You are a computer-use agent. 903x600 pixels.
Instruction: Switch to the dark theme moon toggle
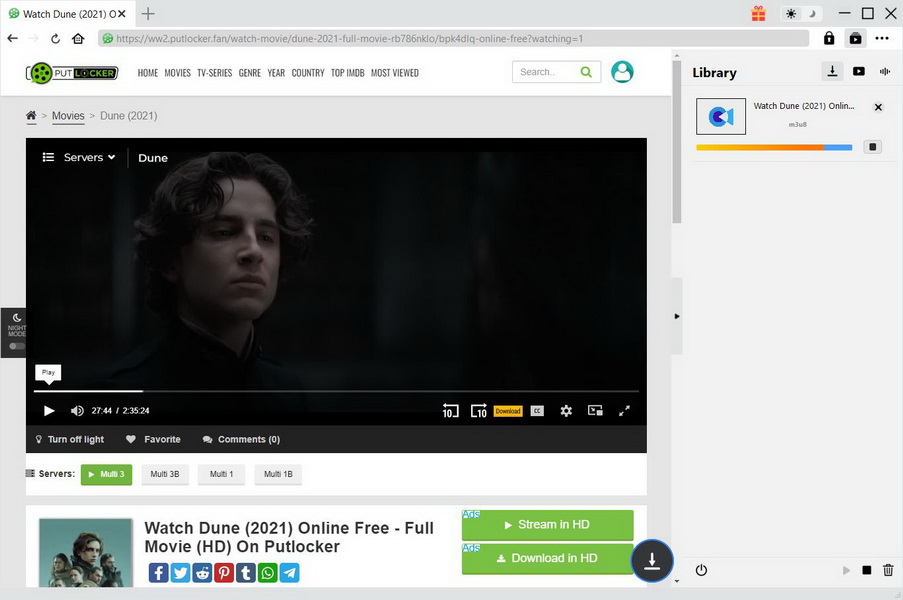pos(812,13)
